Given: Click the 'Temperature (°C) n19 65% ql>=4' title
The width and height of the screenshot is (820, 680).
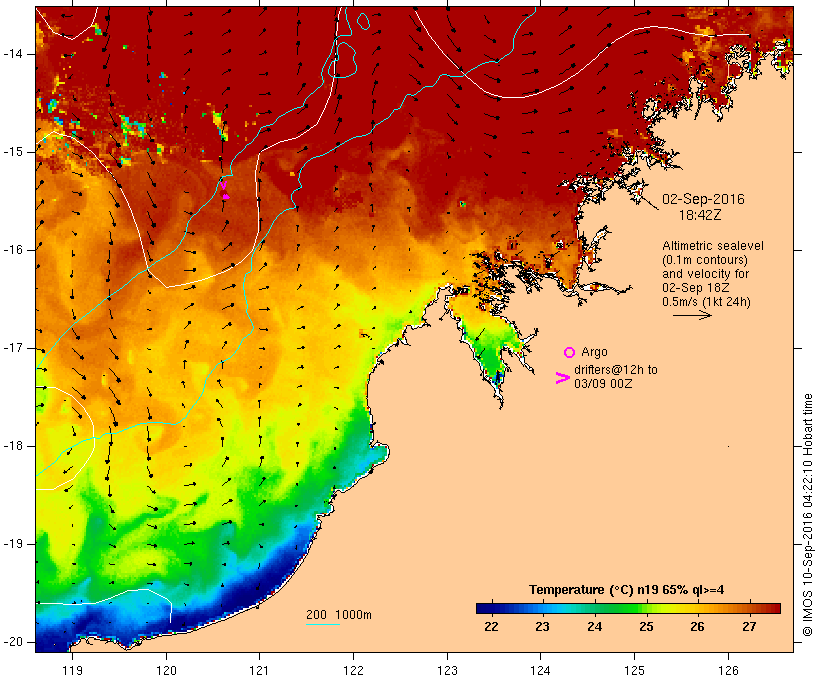Looking at the screenshot, I should coord(627,590).
